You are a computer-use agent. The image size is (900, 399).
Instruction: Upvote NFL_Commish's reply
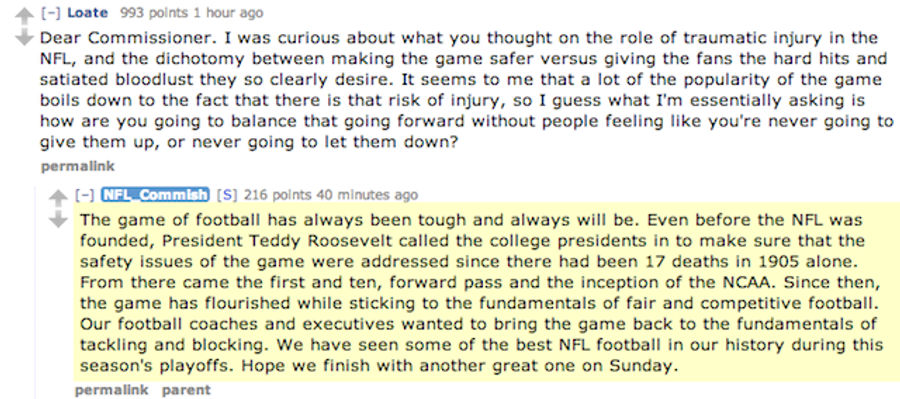[58, 199]
